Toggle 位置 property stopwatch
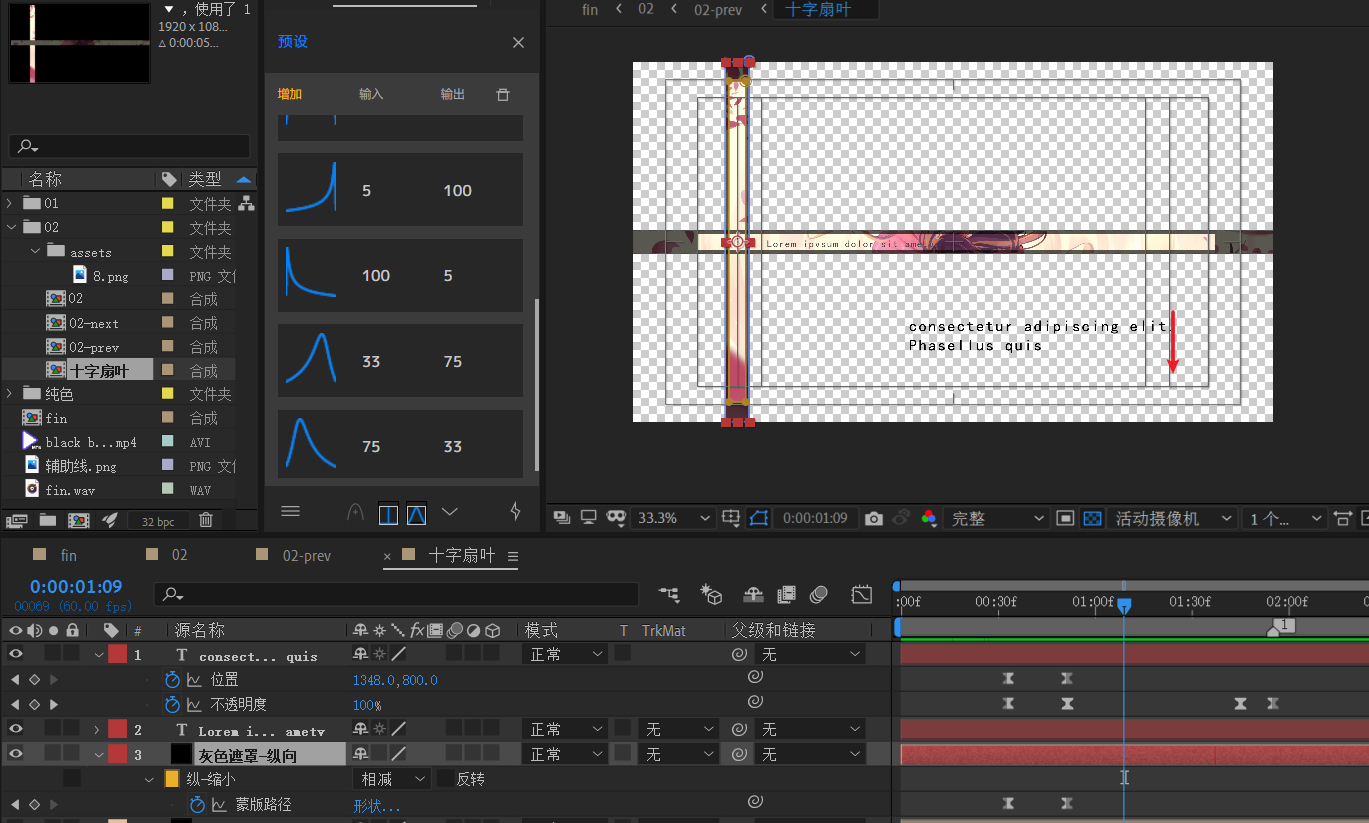Image resolution: width=1369 pixels, height=823 pixels. (172, 679)
